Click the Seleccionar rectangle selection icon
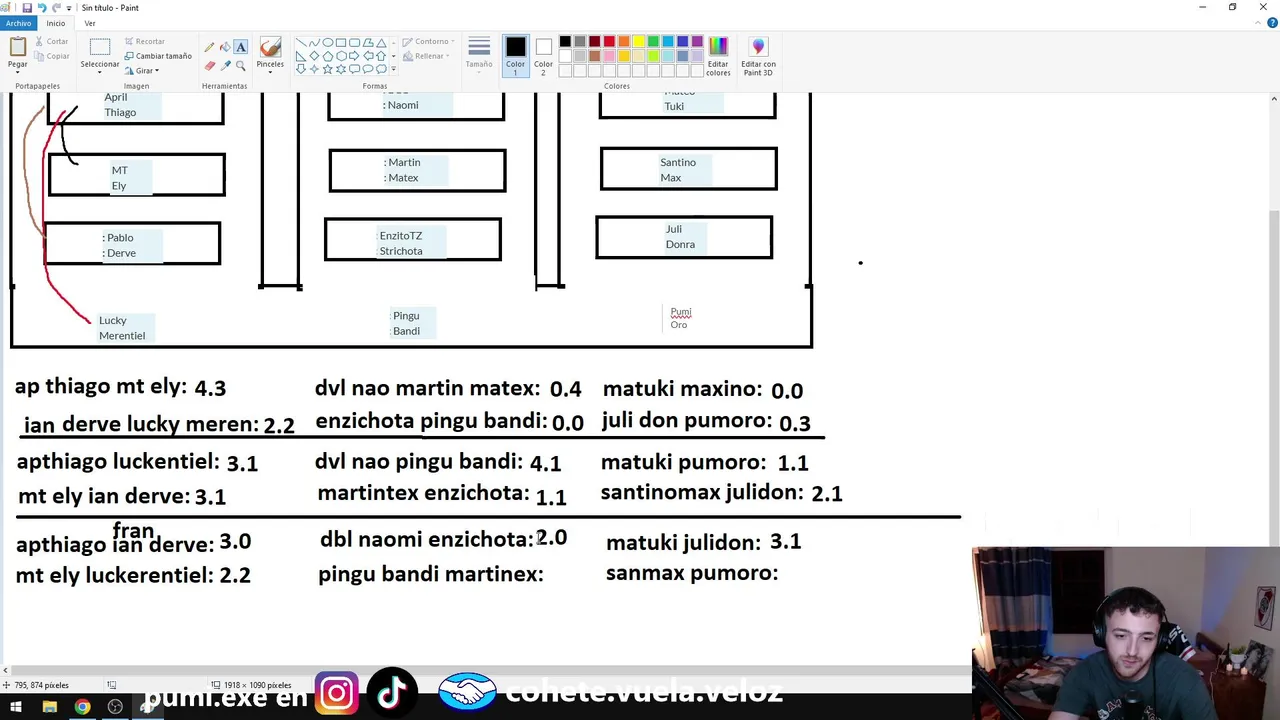The height and width of the screenshot is (720, 1280). pos(99,47)
